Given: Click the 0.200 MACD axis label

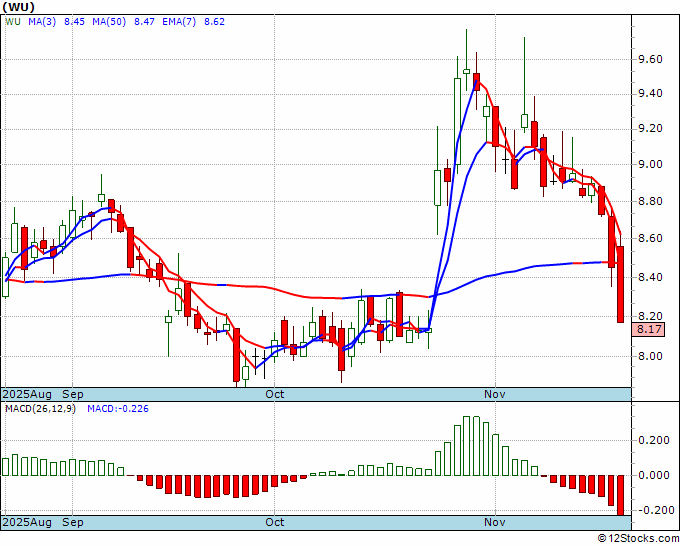Looking at the screenshot, I should click(x=654, y=441).
